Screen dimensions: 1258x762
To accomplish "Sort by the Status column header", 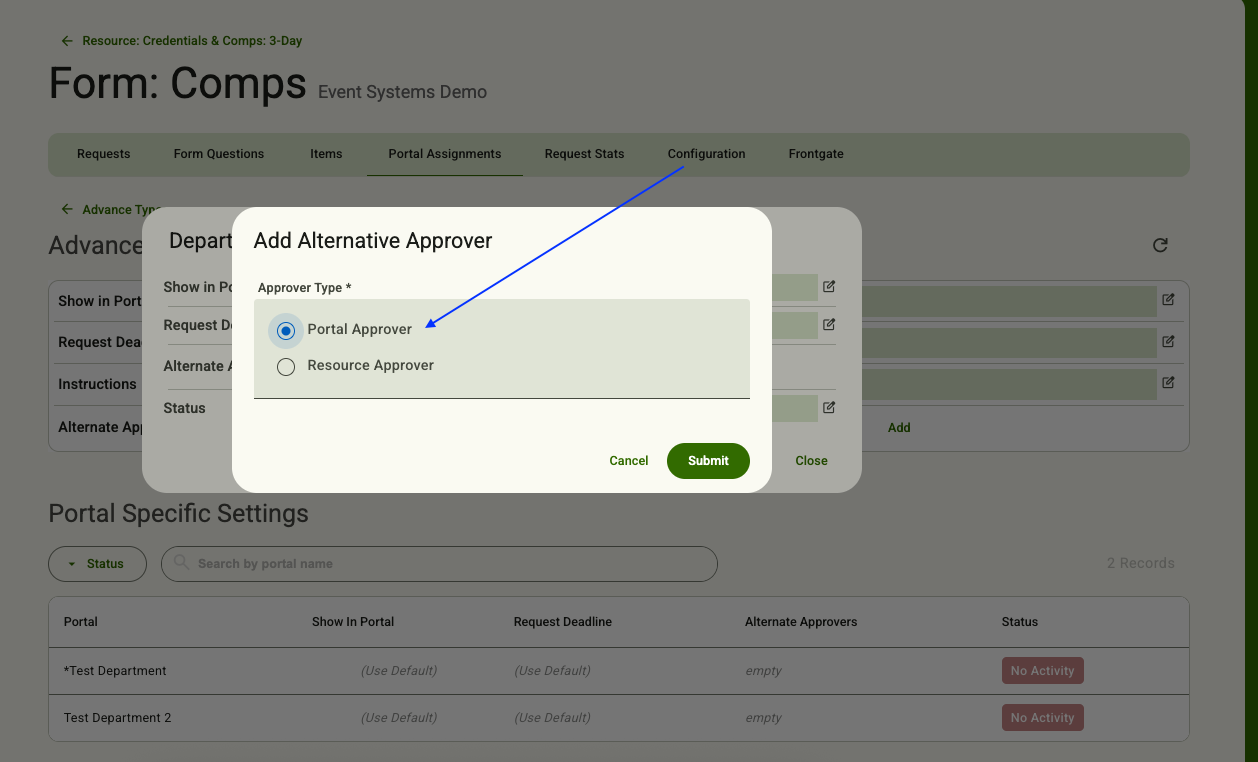I will click(x=1020, y=622).
